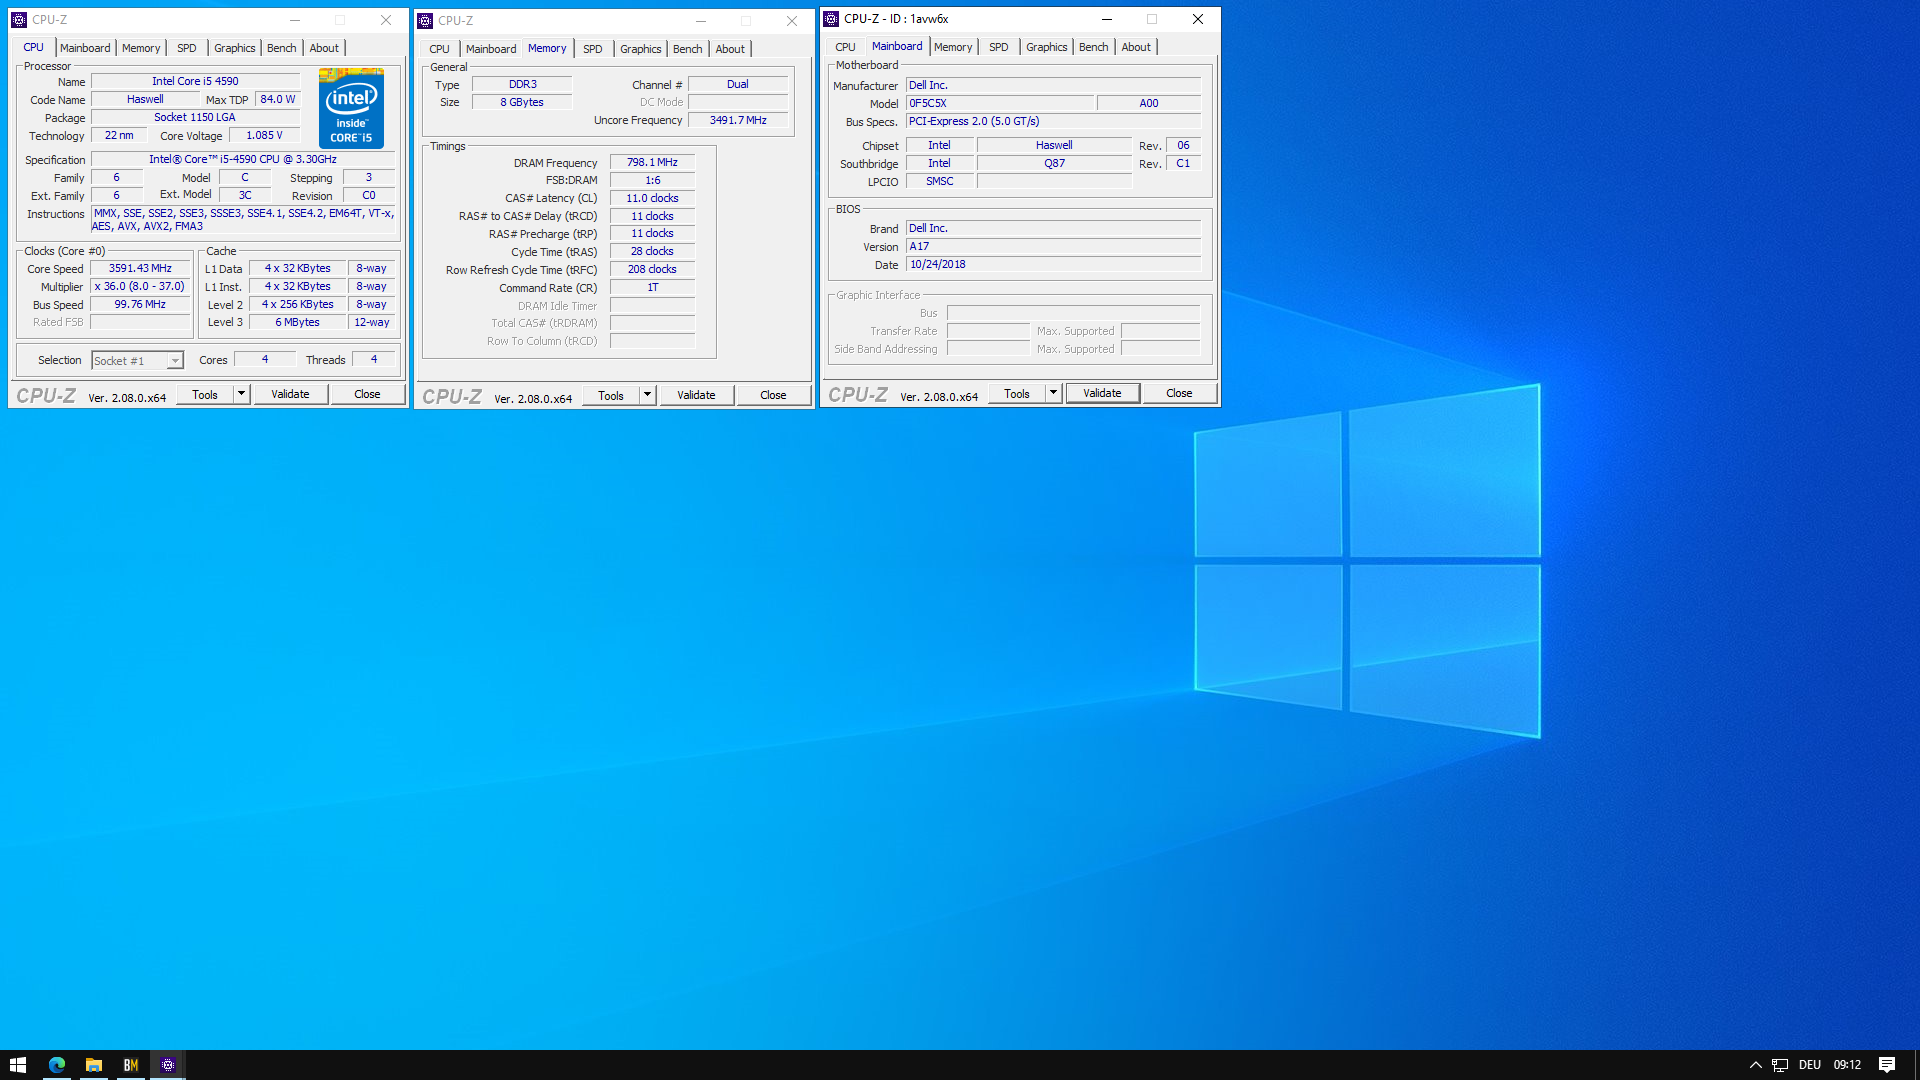This screenshot has height=1080, width=1920.
Task: Click the Intel Core i5 4590 name field
Action: pos(195,82)
